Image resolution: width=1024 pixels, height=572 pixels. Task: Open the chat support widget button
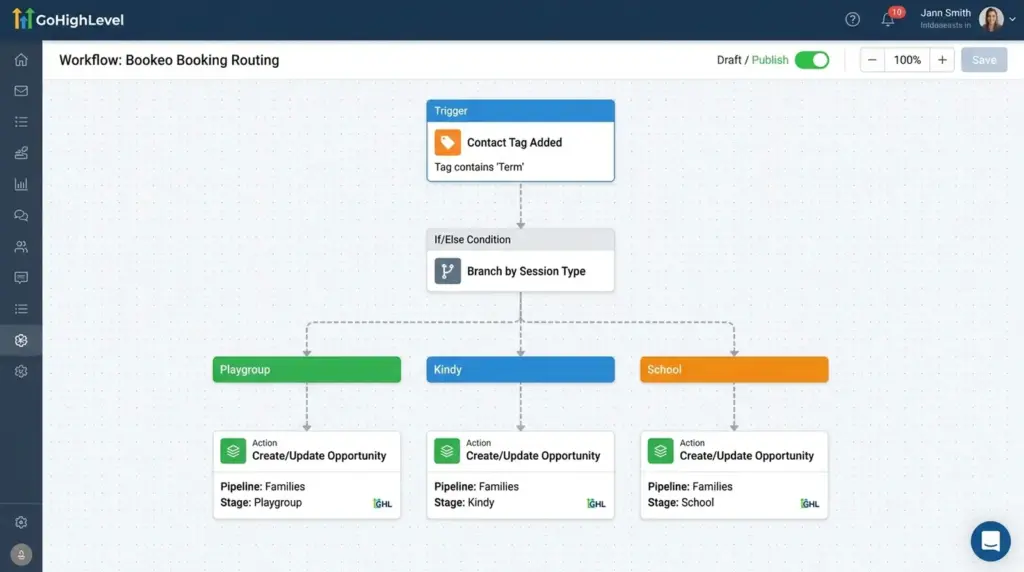point(990,541)
